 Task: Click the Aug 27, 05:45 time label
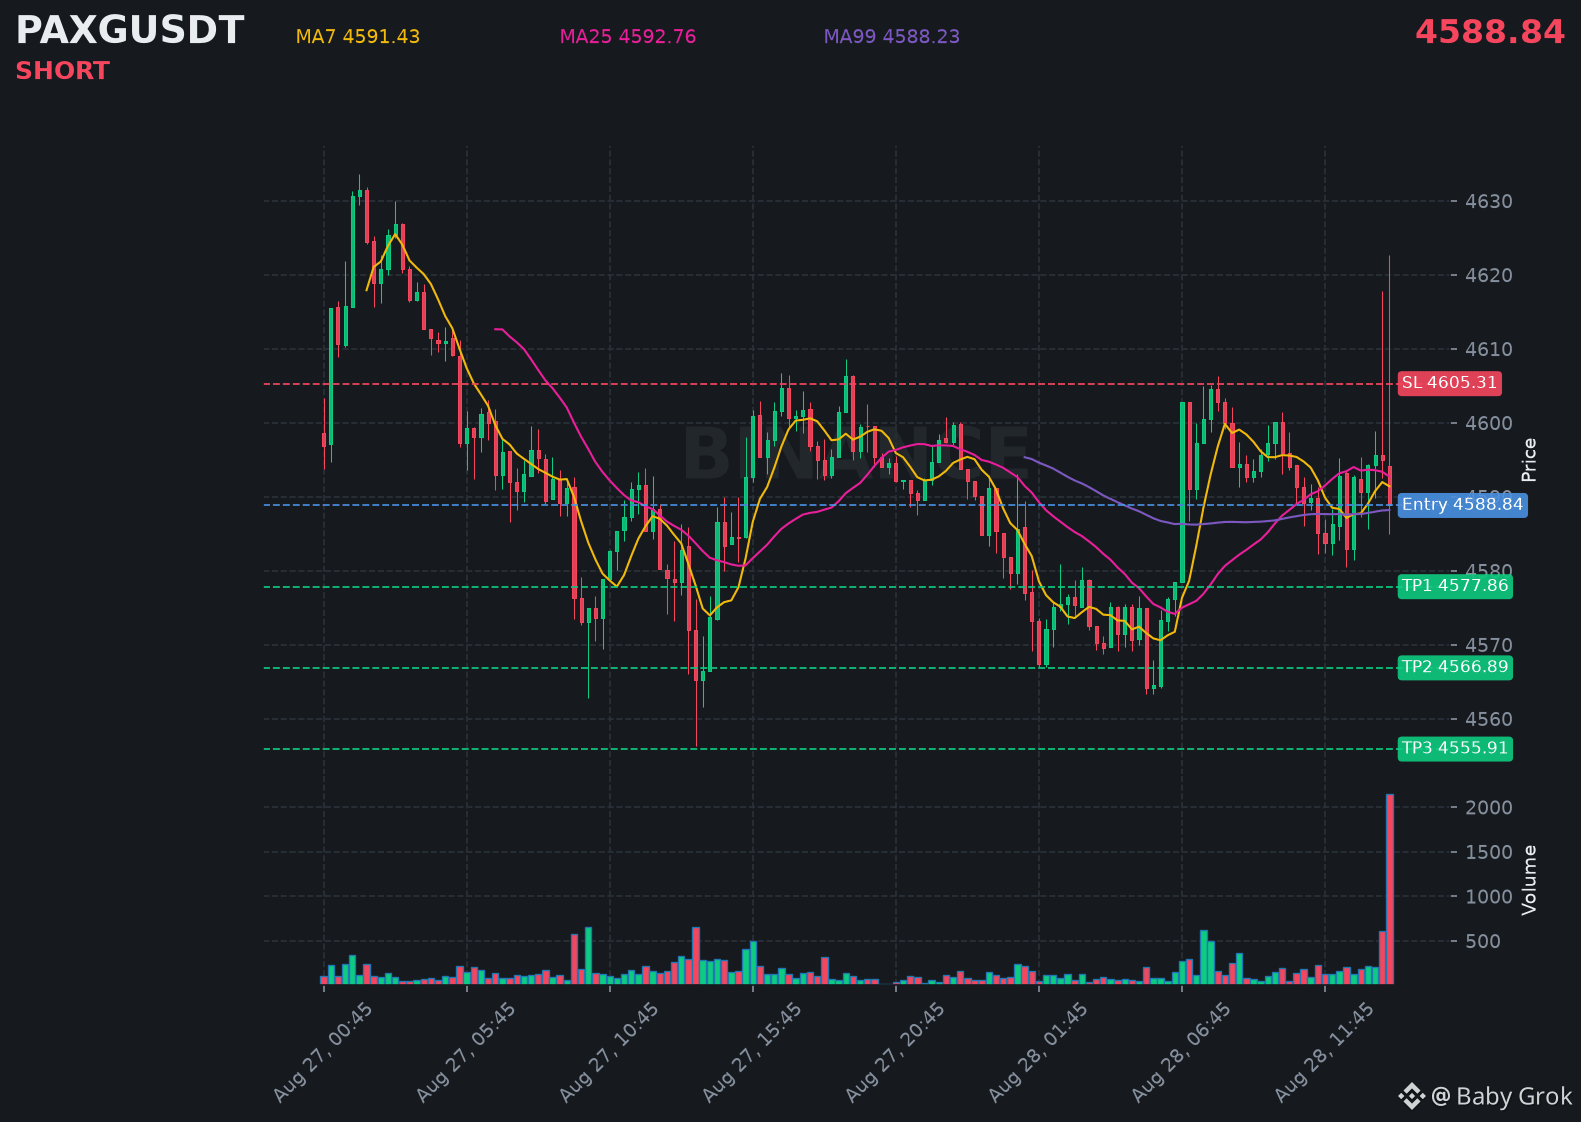click(466, 1053)
